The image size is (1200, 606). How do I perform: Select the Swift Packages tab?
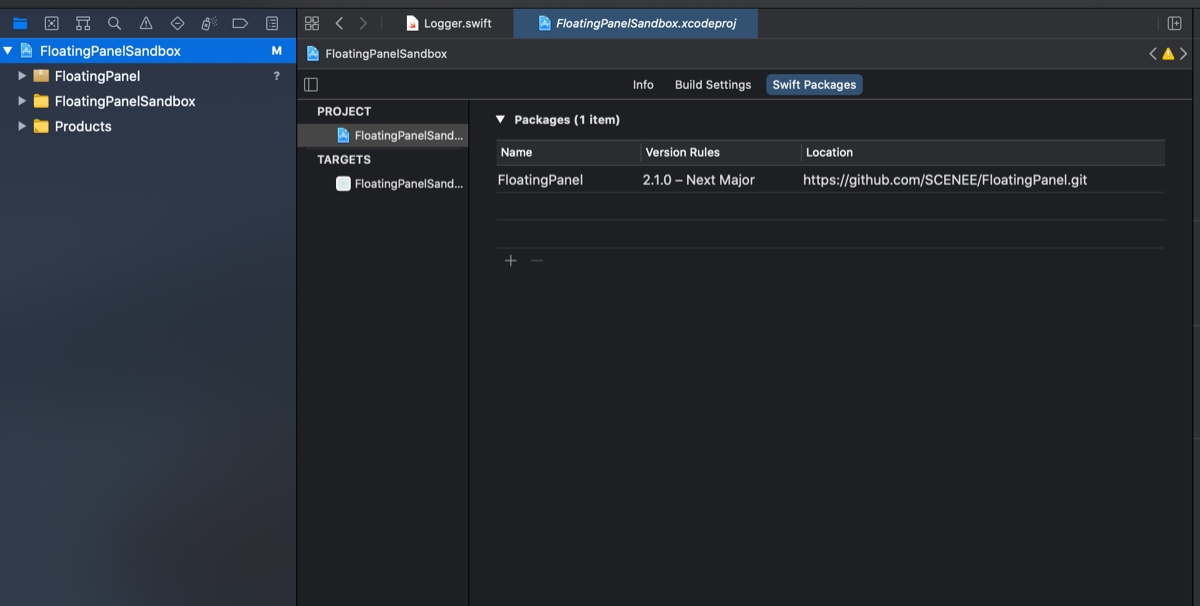814,85
